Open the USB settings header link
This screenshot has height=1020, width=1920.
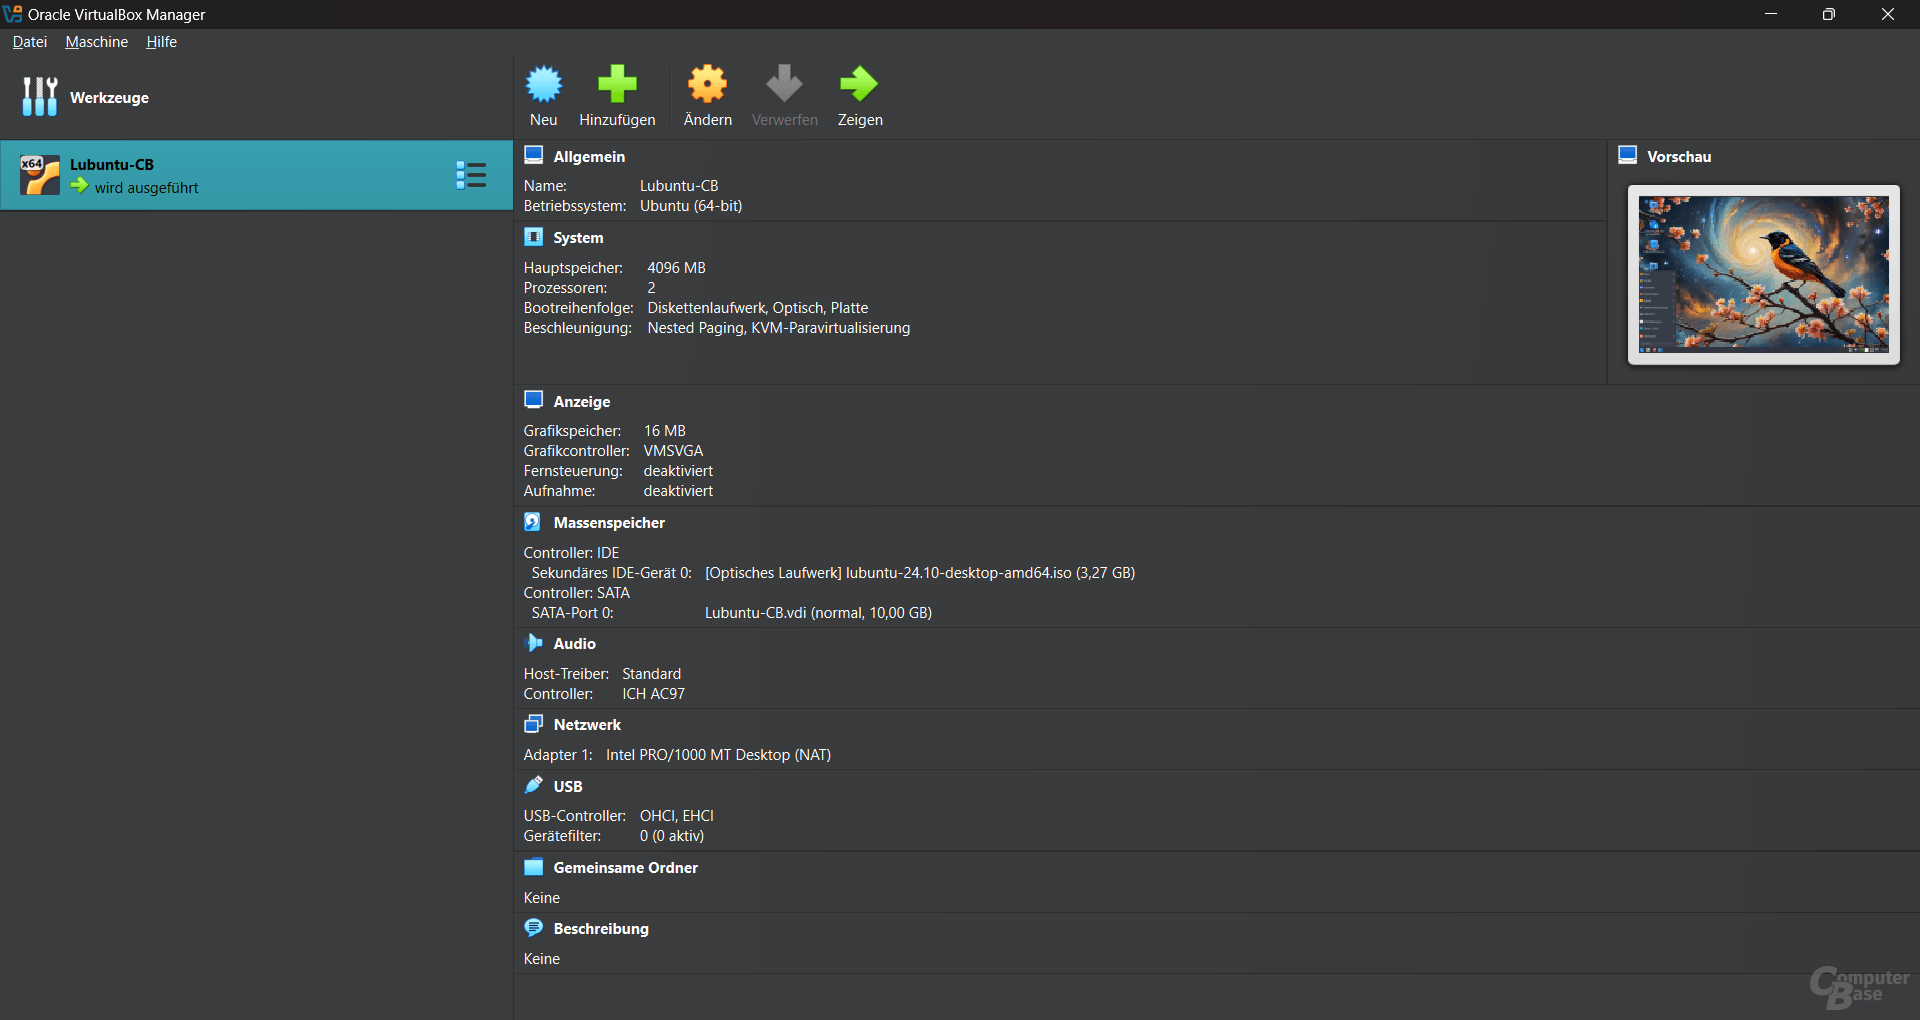pyautogui.click(x=568, y=787)
